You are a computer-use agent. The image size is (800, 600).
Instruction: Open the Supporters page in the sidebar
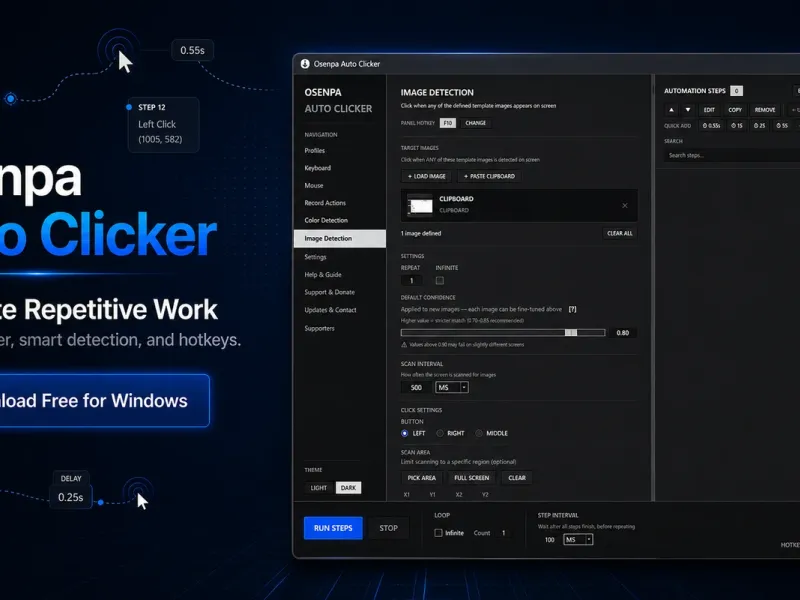tap(320, 328)
